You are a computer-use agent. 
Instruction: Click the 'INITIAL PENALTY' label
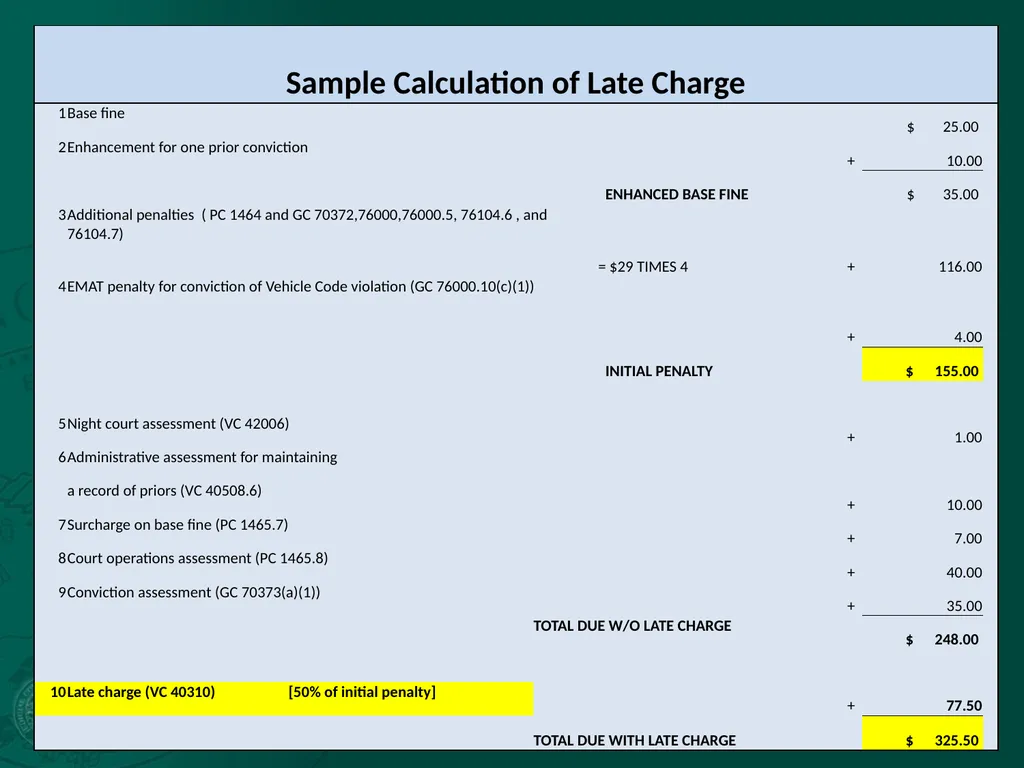(658, 371)
